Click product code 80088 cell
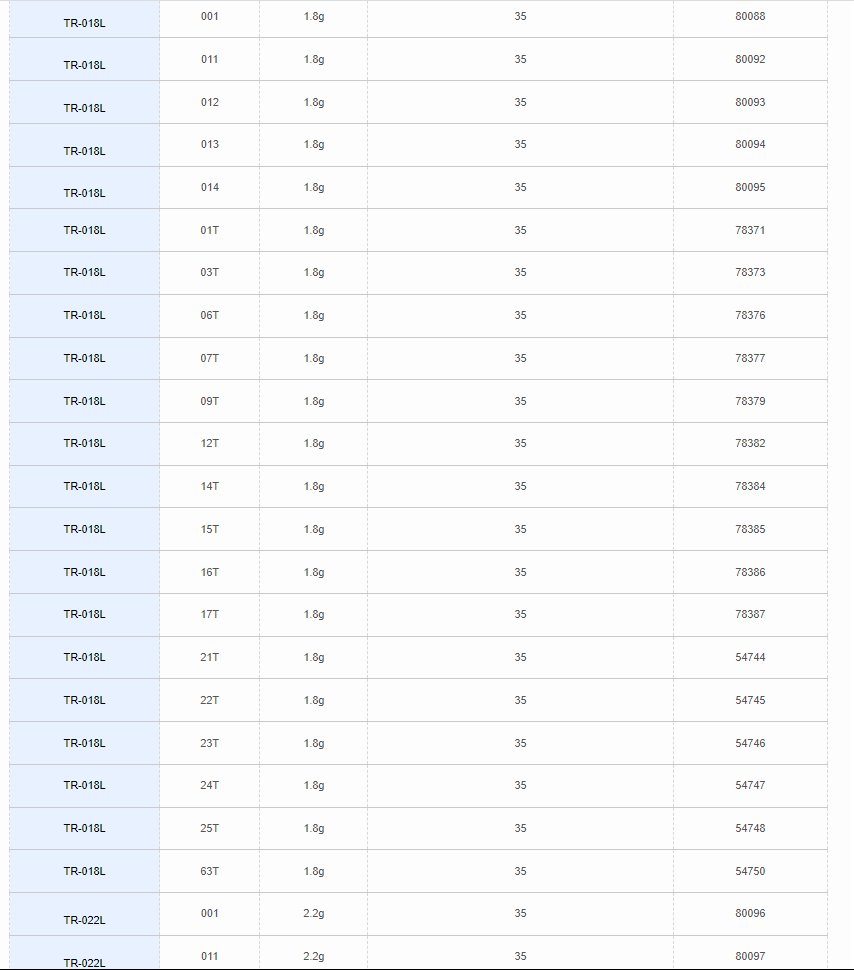Image resolution: width=854 pixels, height=970 pixels. coord(750,17)
